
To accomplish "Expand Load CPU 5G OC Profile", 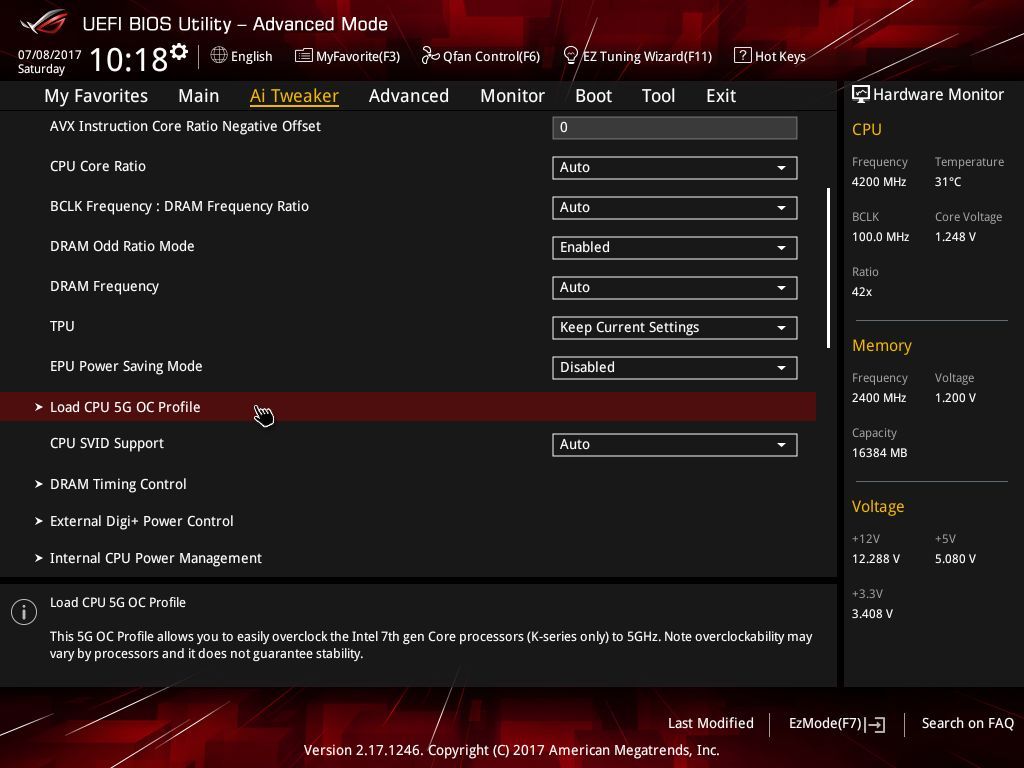I will tap(408, 407).
